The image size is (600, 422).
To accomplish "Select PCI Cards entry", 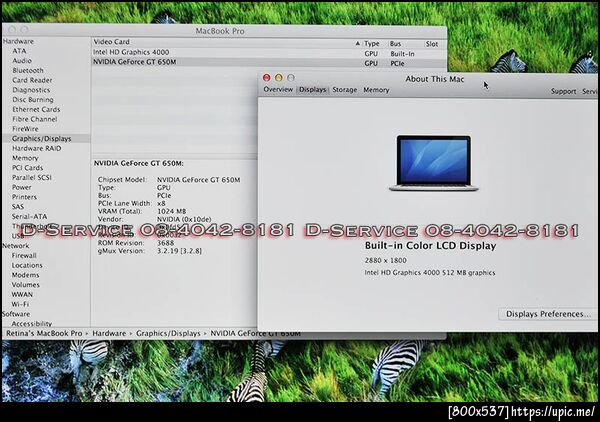I will pyautogui.click(x=27, y=168).
